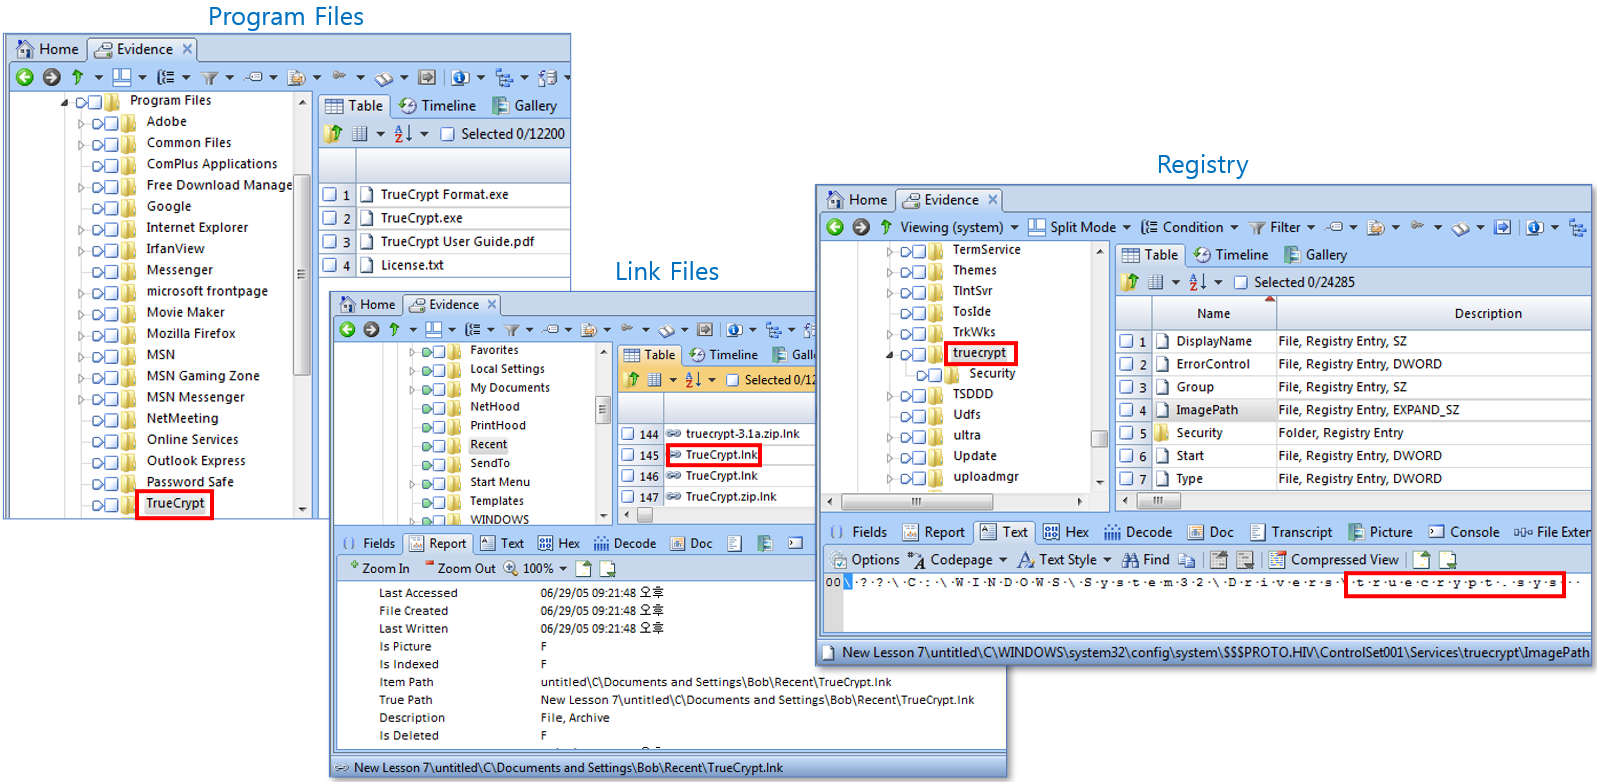
Task: Click the Zoom In icon in Link Files report
Action: point(353,567)
